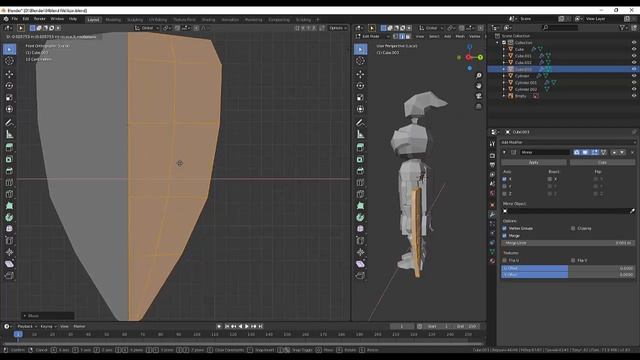Jump to the timeline start frame
Screen dimensions: 640x360
click(227, 327)
